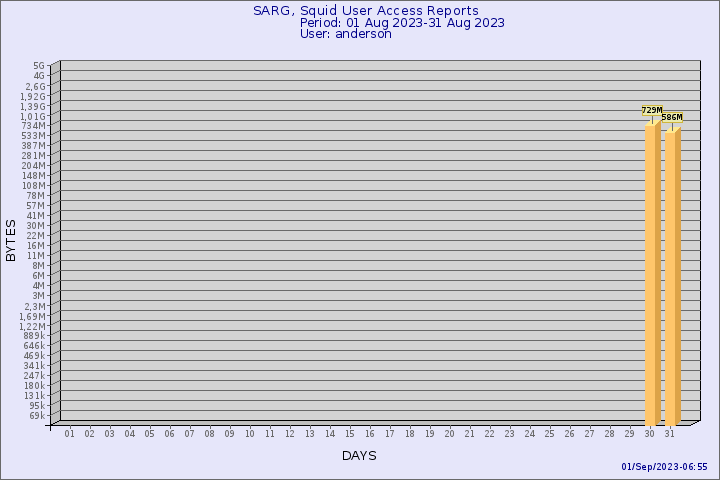The height and width of the screenshot is (480, 720).
Task: Click the 01/Sep/2023-06:55 timestamp
Action: tap(664, 467)
